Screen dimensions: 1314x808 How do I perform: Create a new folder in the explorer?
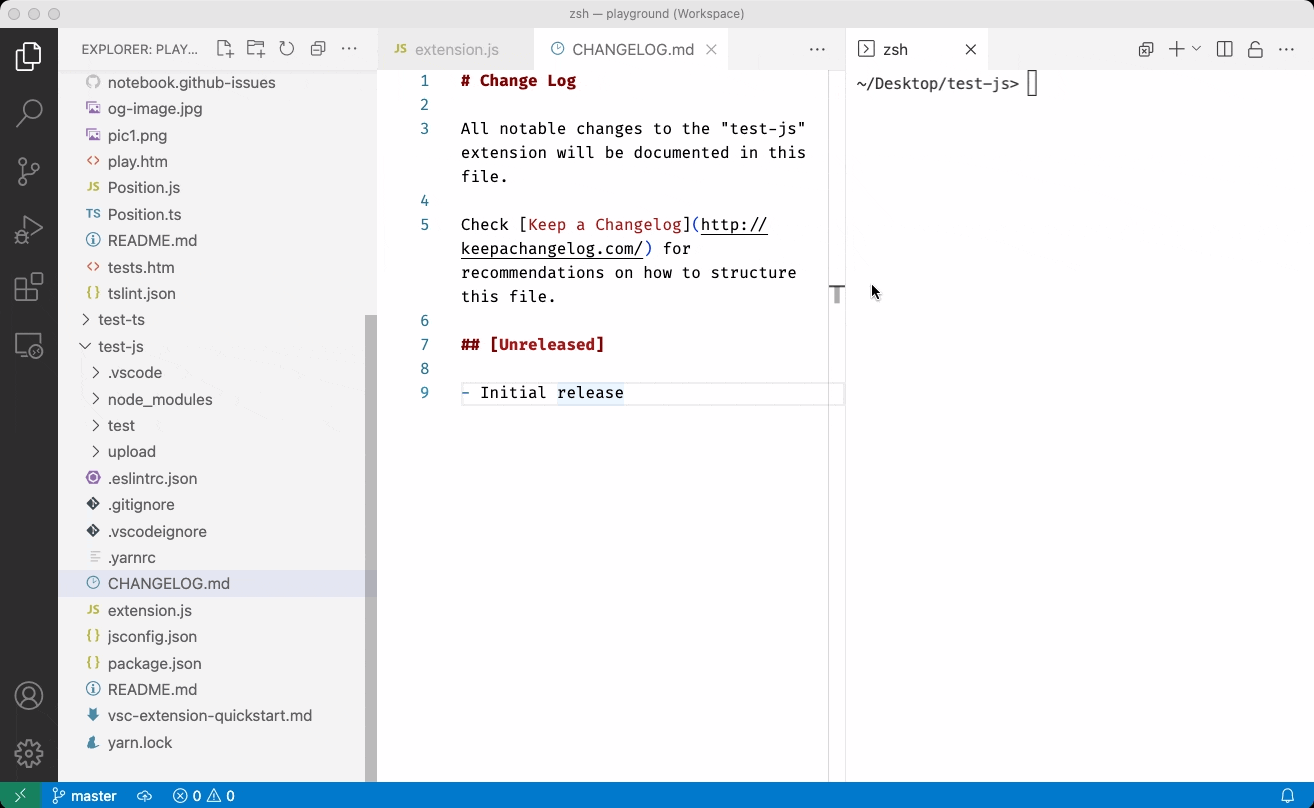pos(254,47)
